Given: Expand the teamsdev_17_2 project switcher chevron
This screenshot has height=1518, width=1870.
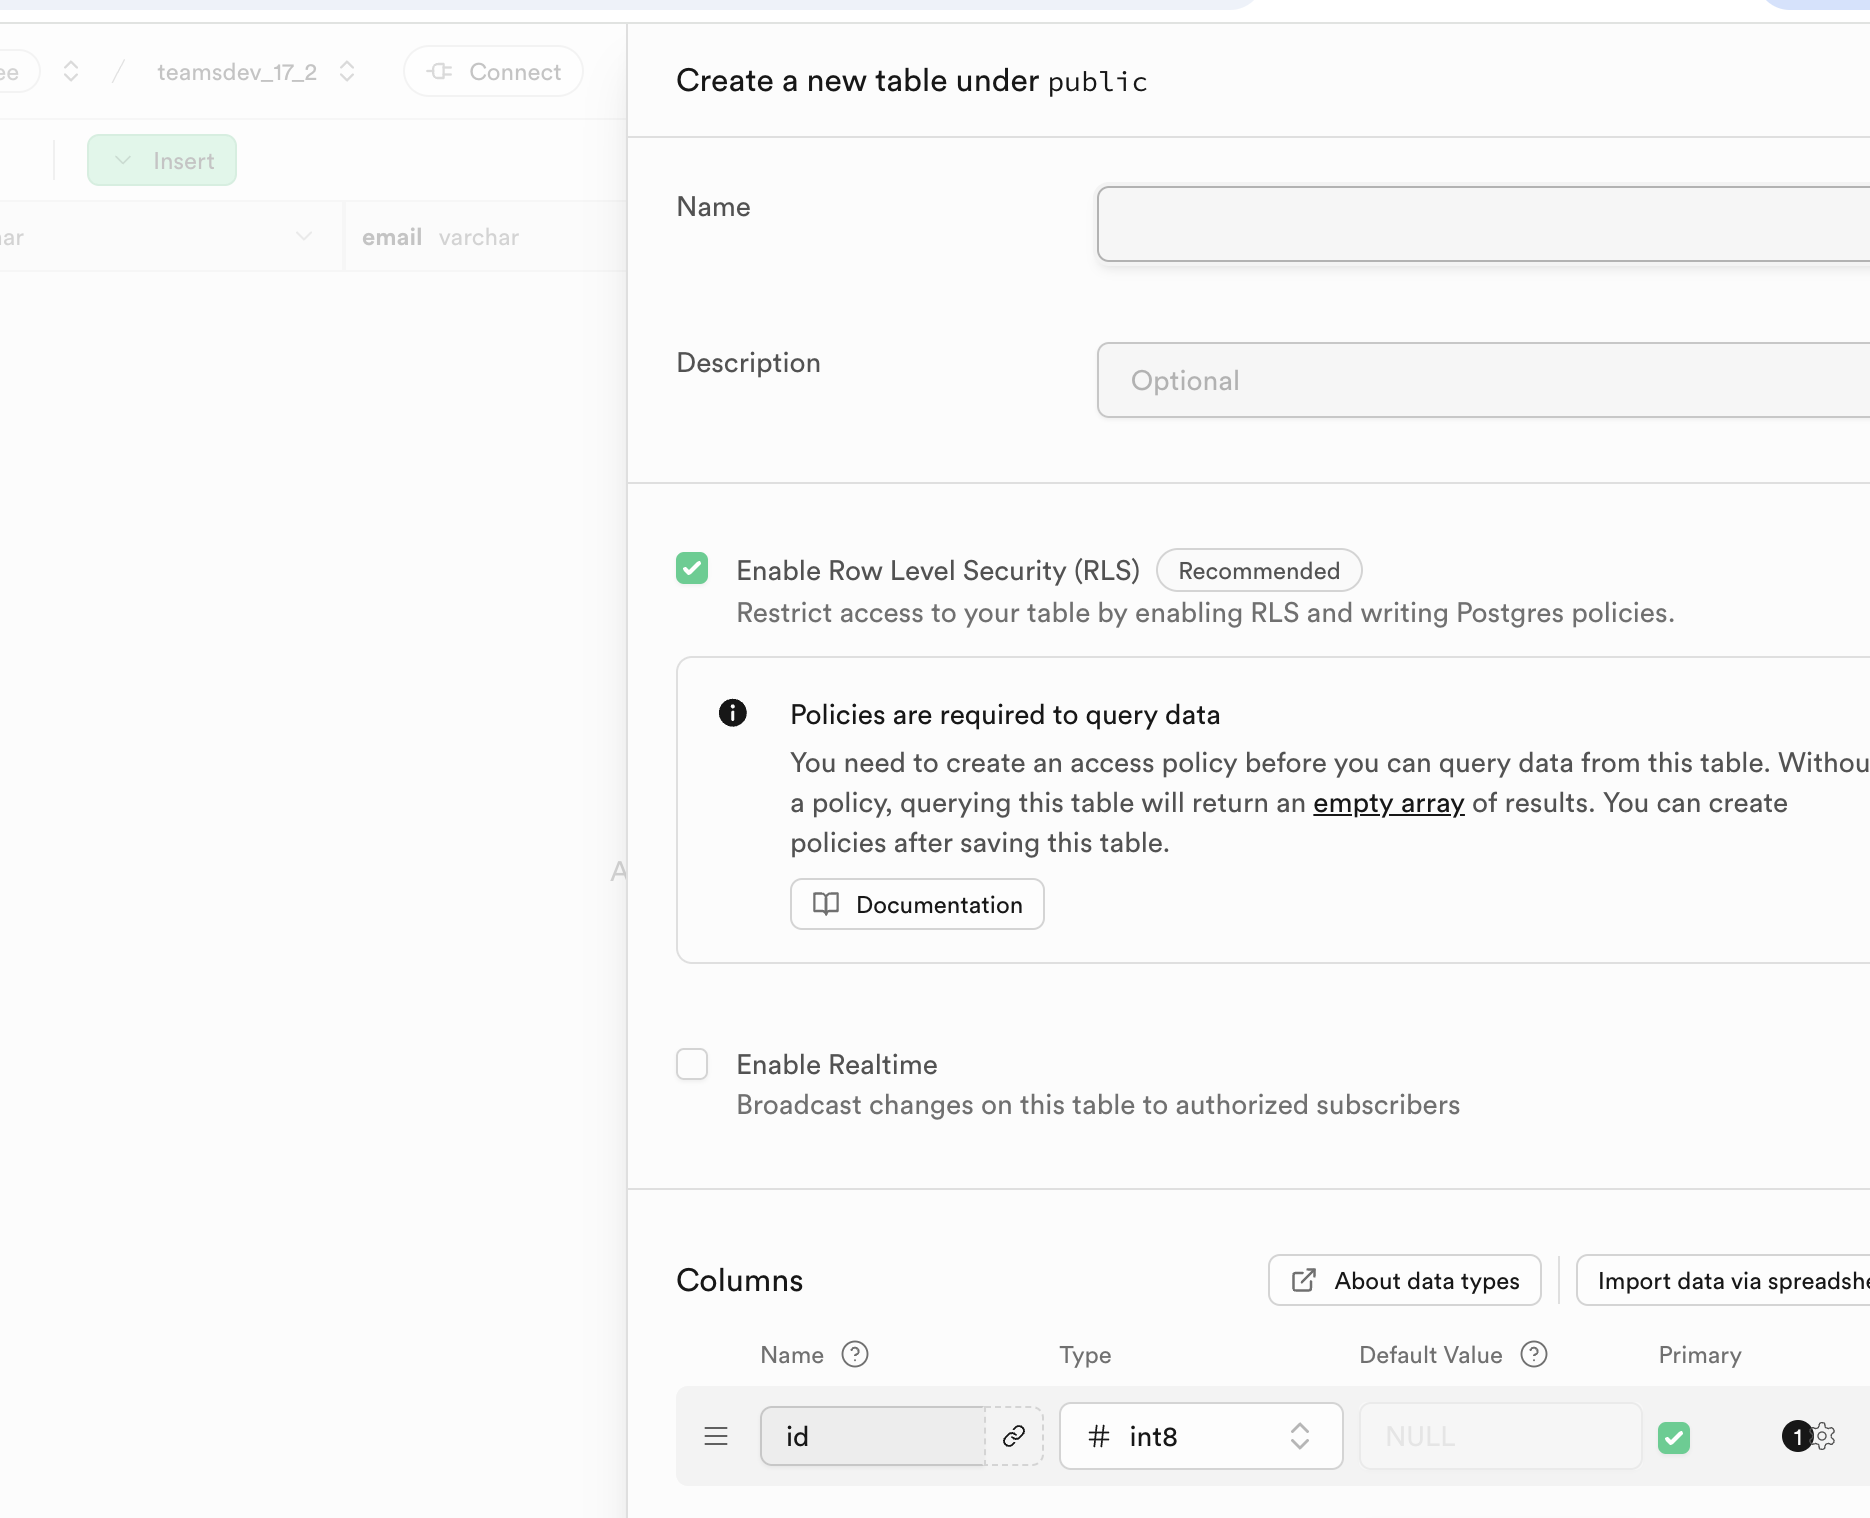Looking at the screenshot, I should pyautogui.click(x=347, y=72).
